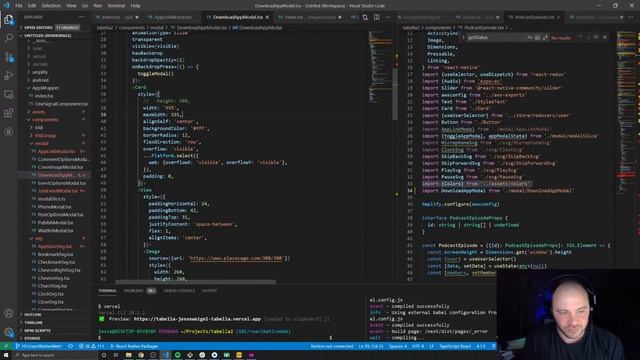The height and width of the screenshot is (360, 640).
Task: Open BookmarkSvg.tsx in the Explorer
Action: pos(56,254)
